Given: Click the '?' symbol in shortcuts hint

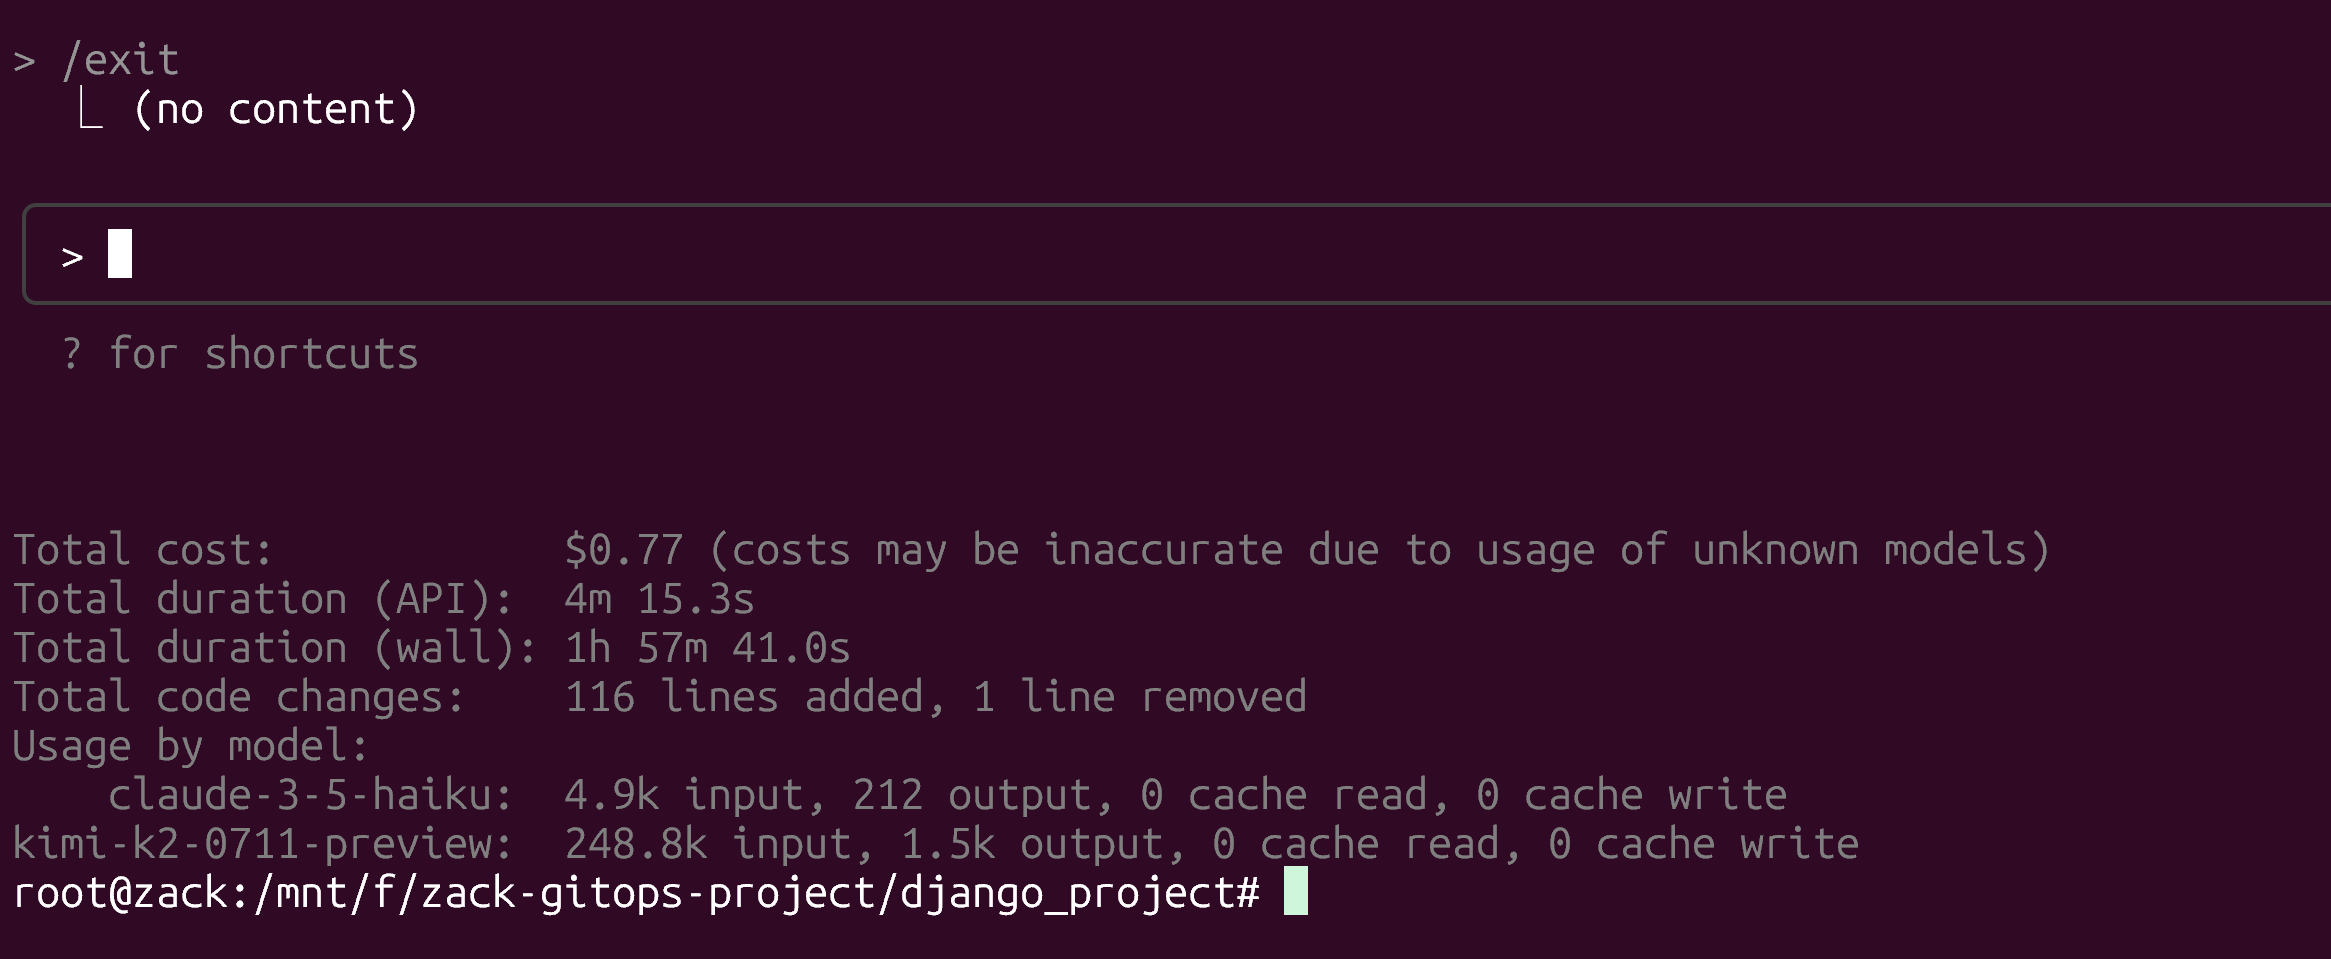Looking at the screenshot, I should (x=71, y=354).
